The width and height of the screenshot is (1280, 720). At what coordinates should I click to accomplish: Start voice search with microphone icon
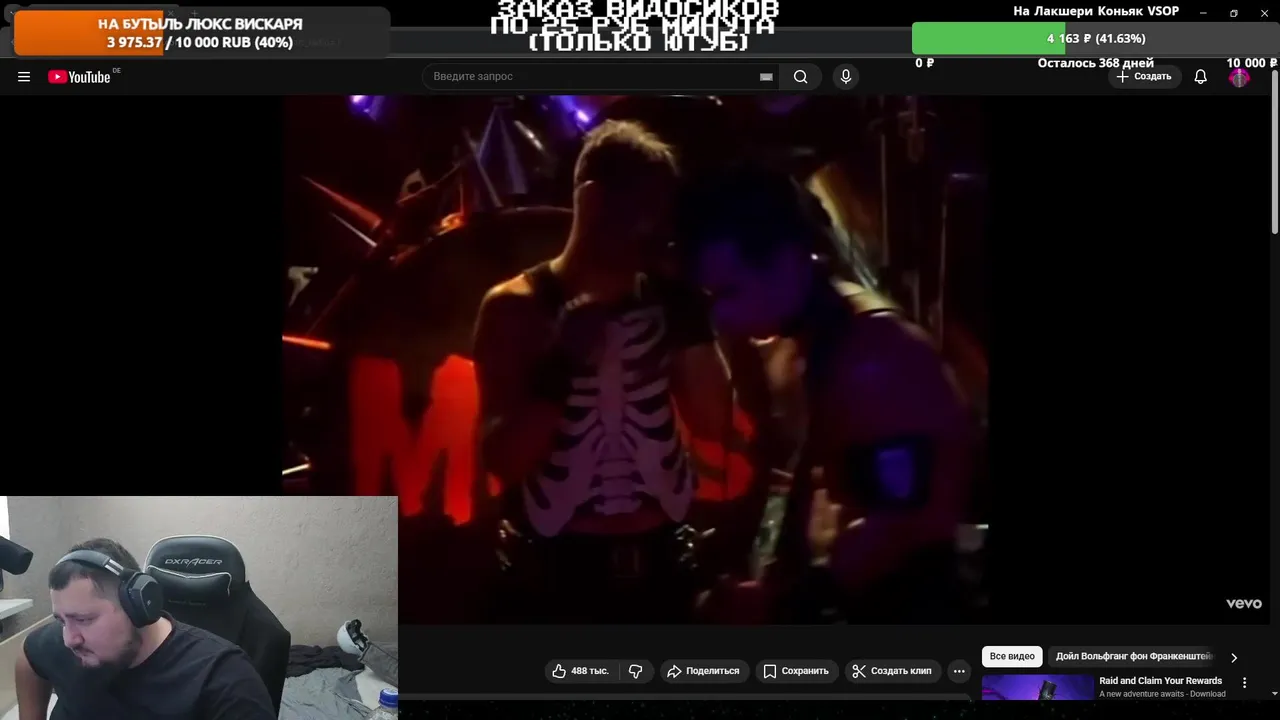(846, 77)
